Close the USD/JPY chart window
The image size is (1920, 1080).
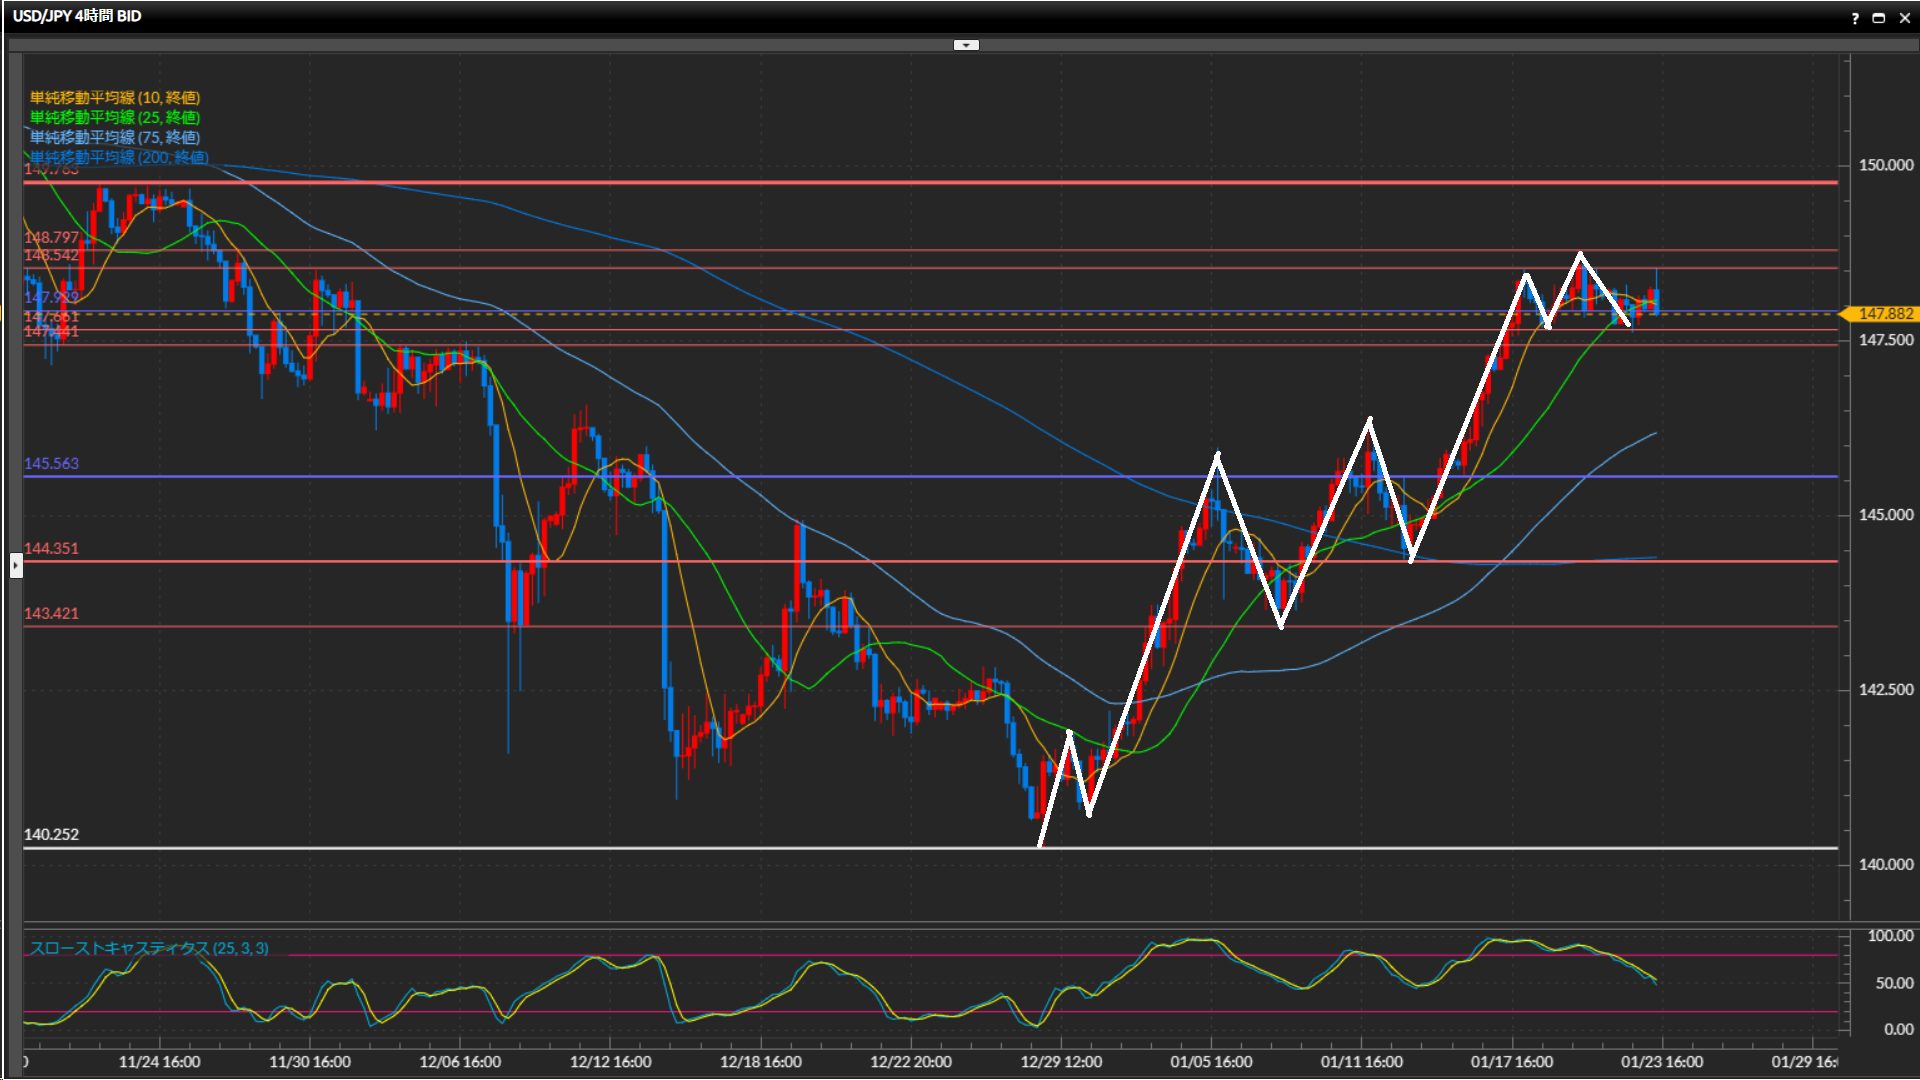pyautogui.click(x=1904, y=18)
